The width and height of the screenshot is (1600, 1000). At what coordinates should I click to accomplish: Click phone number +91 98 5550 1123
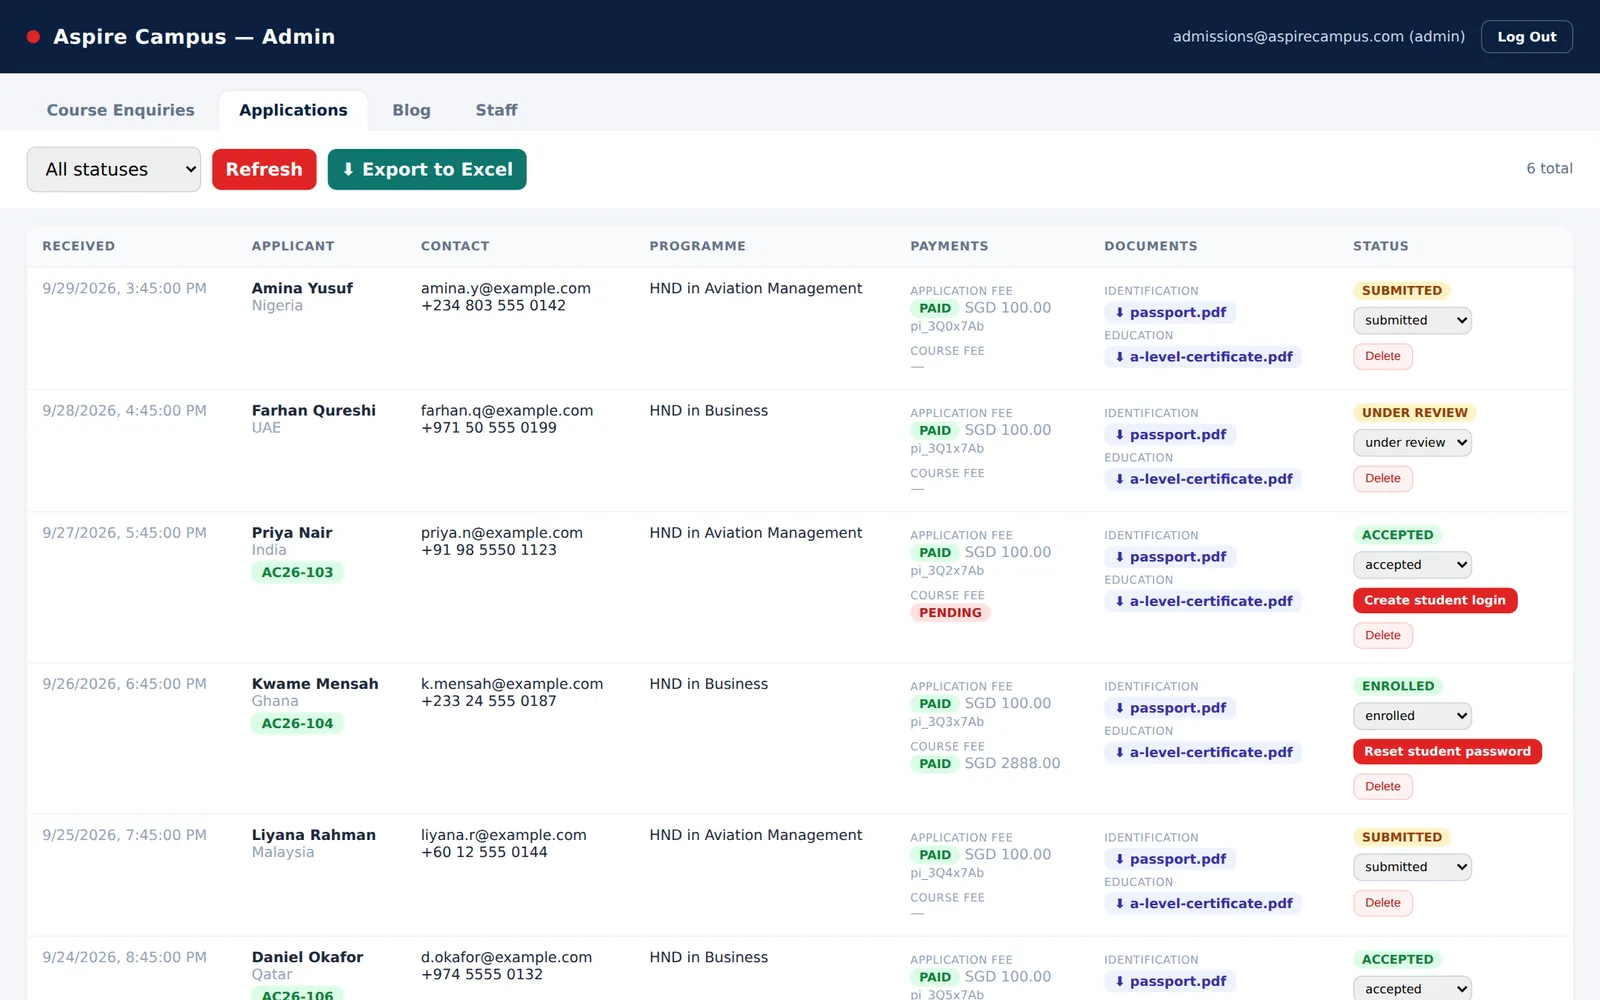(488, 549)
